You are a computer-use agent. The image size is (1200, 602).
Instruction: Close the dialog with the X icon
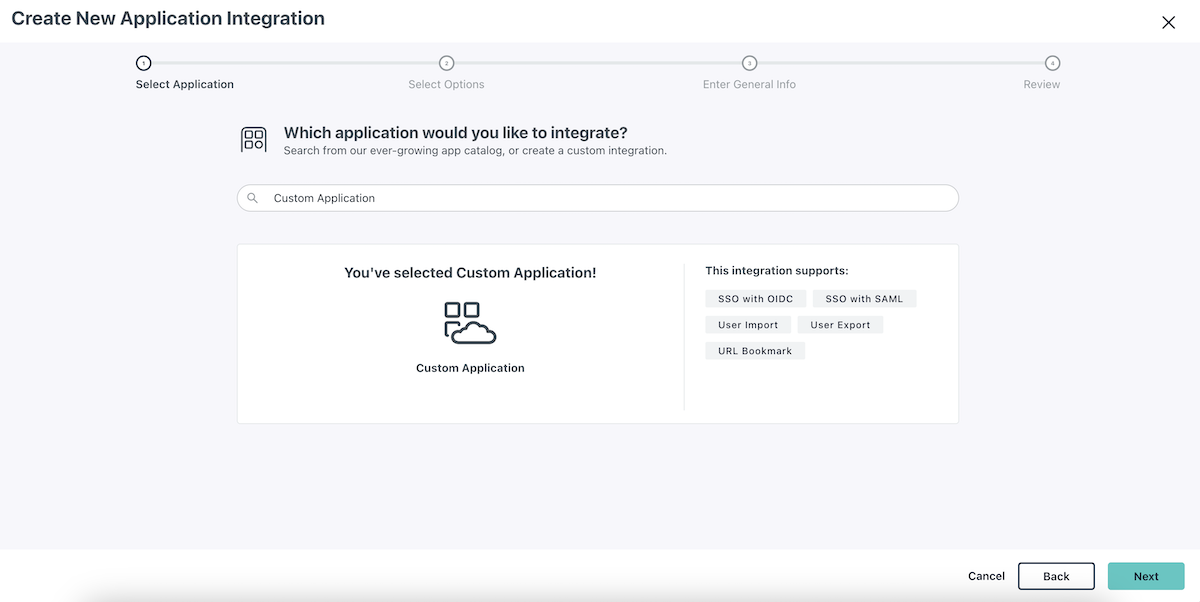point(1168,22)
